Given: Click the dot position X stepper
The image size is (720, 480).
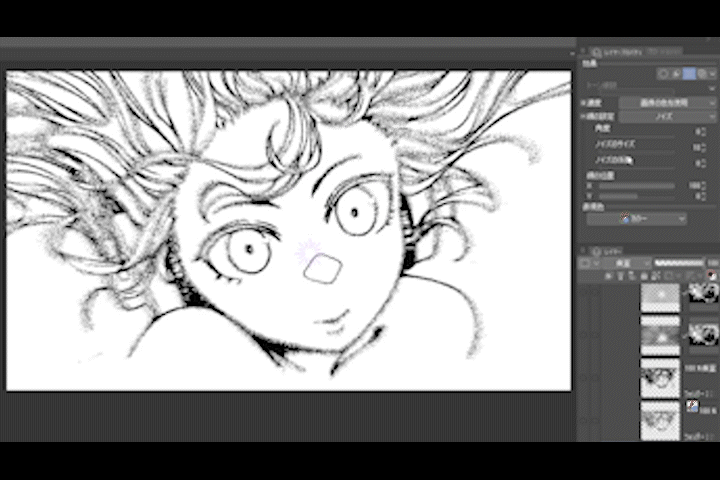Looking at the screenshot, I should coord(702,186).
